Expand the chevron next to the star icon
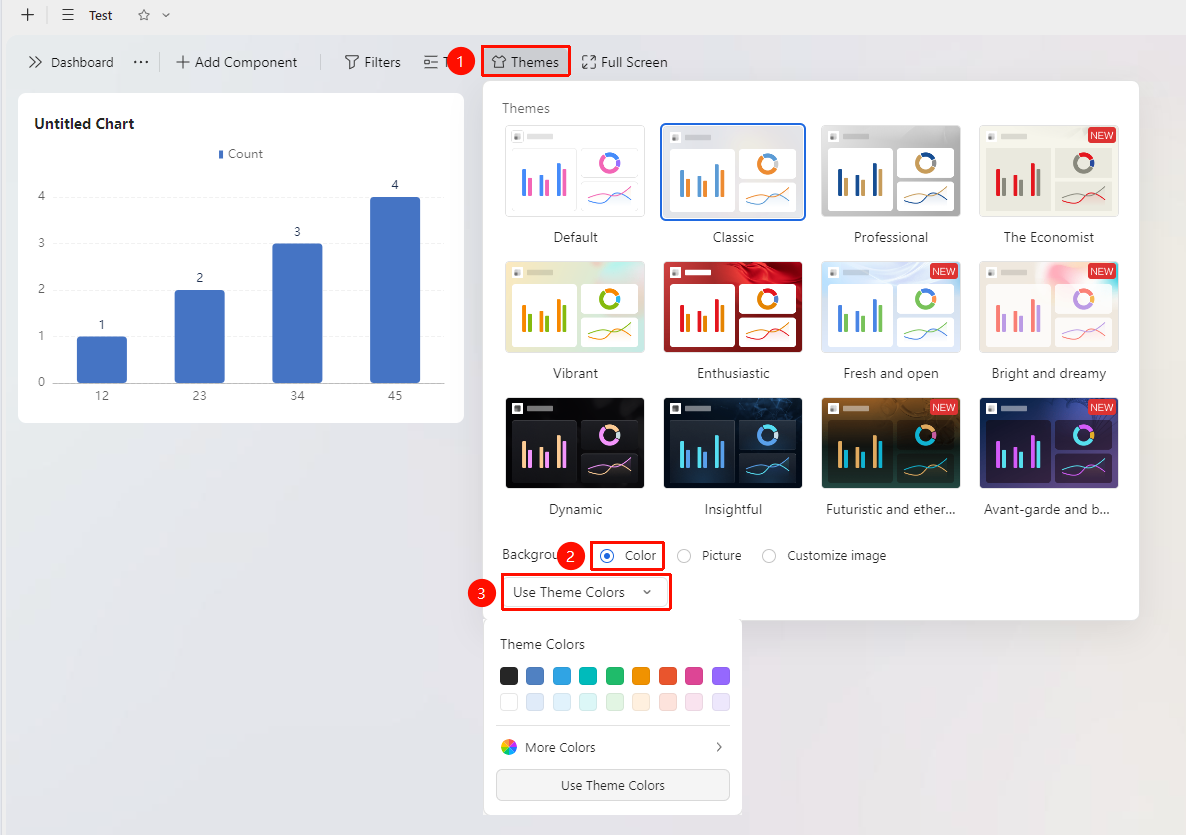The height and width of the screenshot is (835, 1186). (x=166, y=15)
